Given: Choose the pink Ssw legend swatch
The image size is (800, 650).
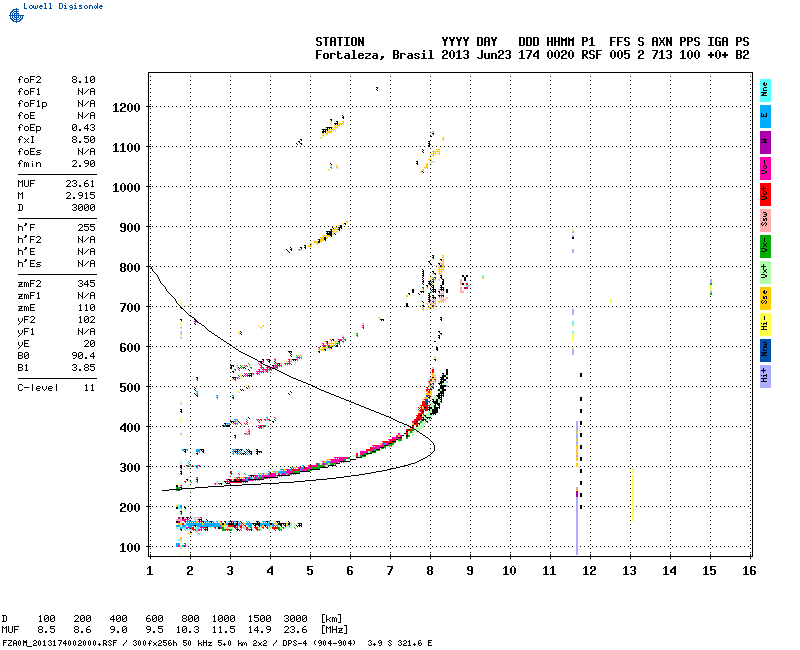Looking at the screenshot, I should tap(765, 220).
